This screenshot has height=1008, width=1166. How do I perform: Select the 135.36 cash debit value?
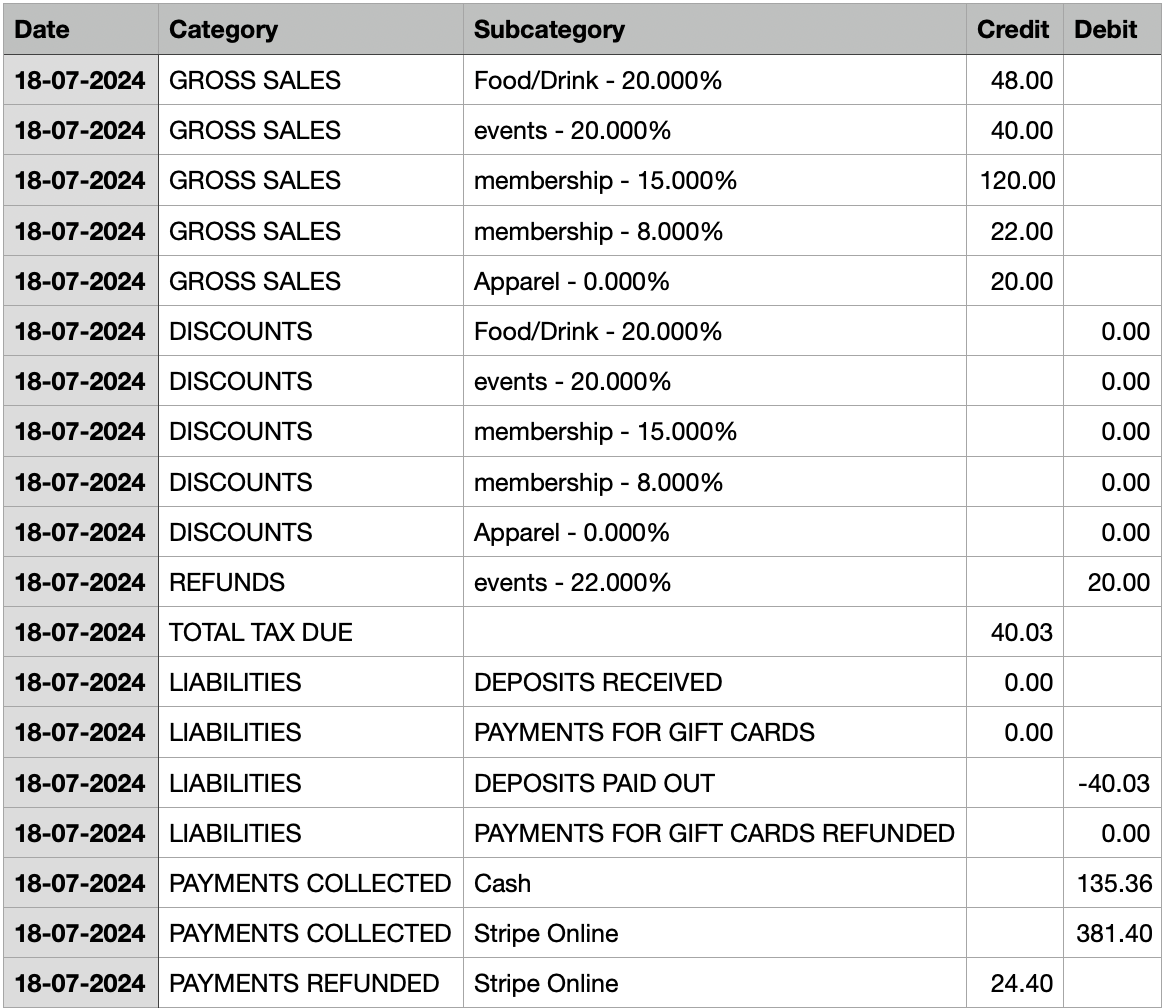pyautogui.click(x=1114, y=883)
